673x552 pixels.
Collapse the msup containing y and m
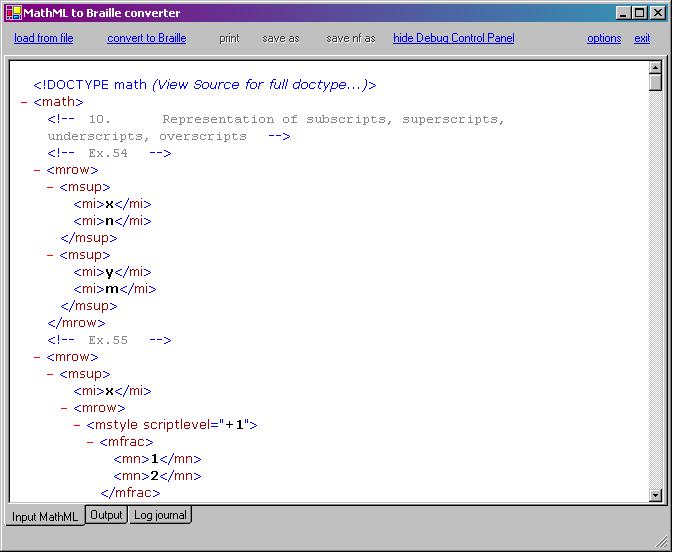point(50,255)
